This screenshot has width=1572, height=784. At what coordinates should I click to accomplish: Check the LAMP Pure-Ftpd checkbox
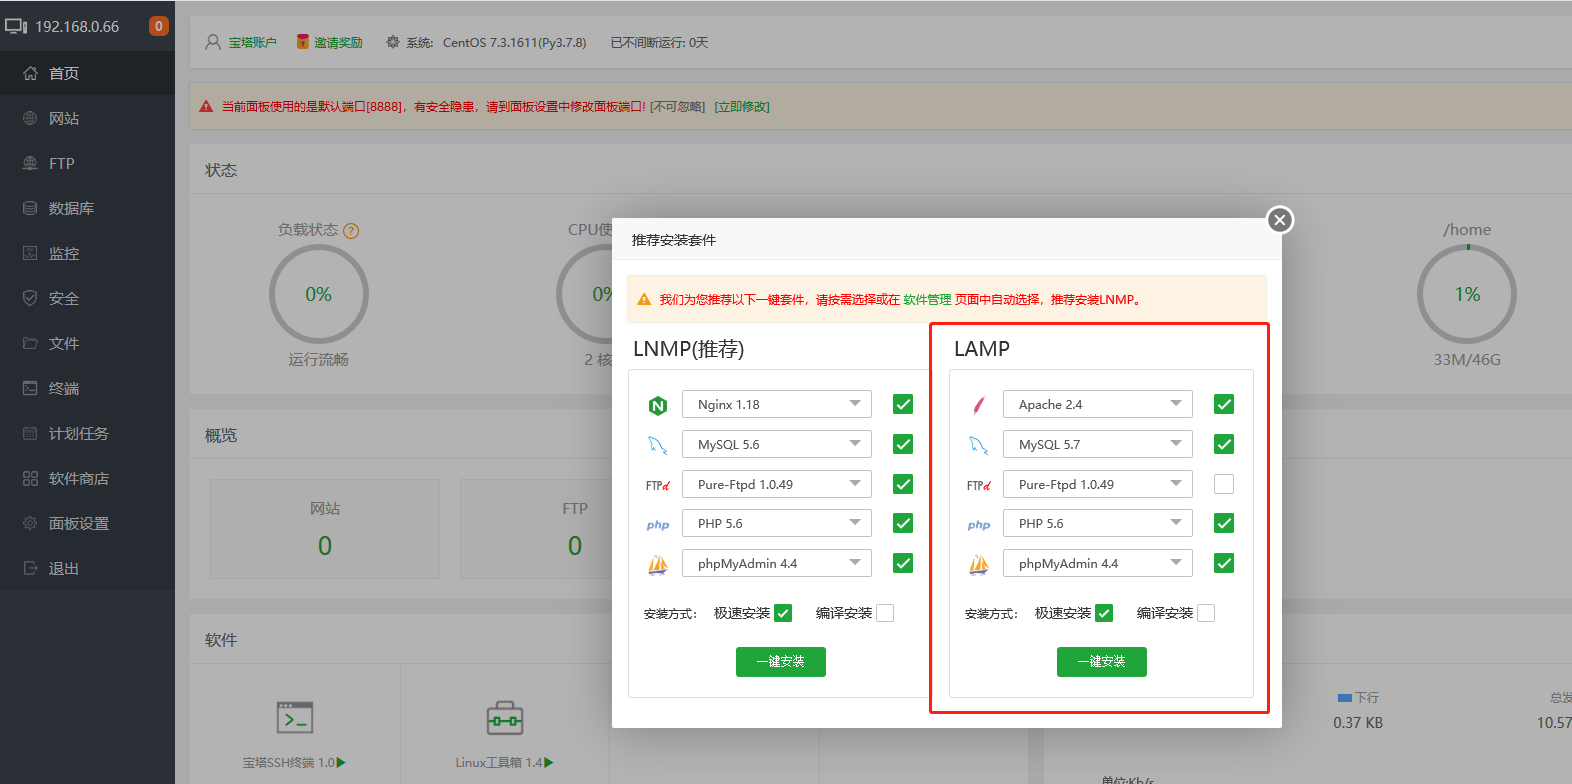1224,484
